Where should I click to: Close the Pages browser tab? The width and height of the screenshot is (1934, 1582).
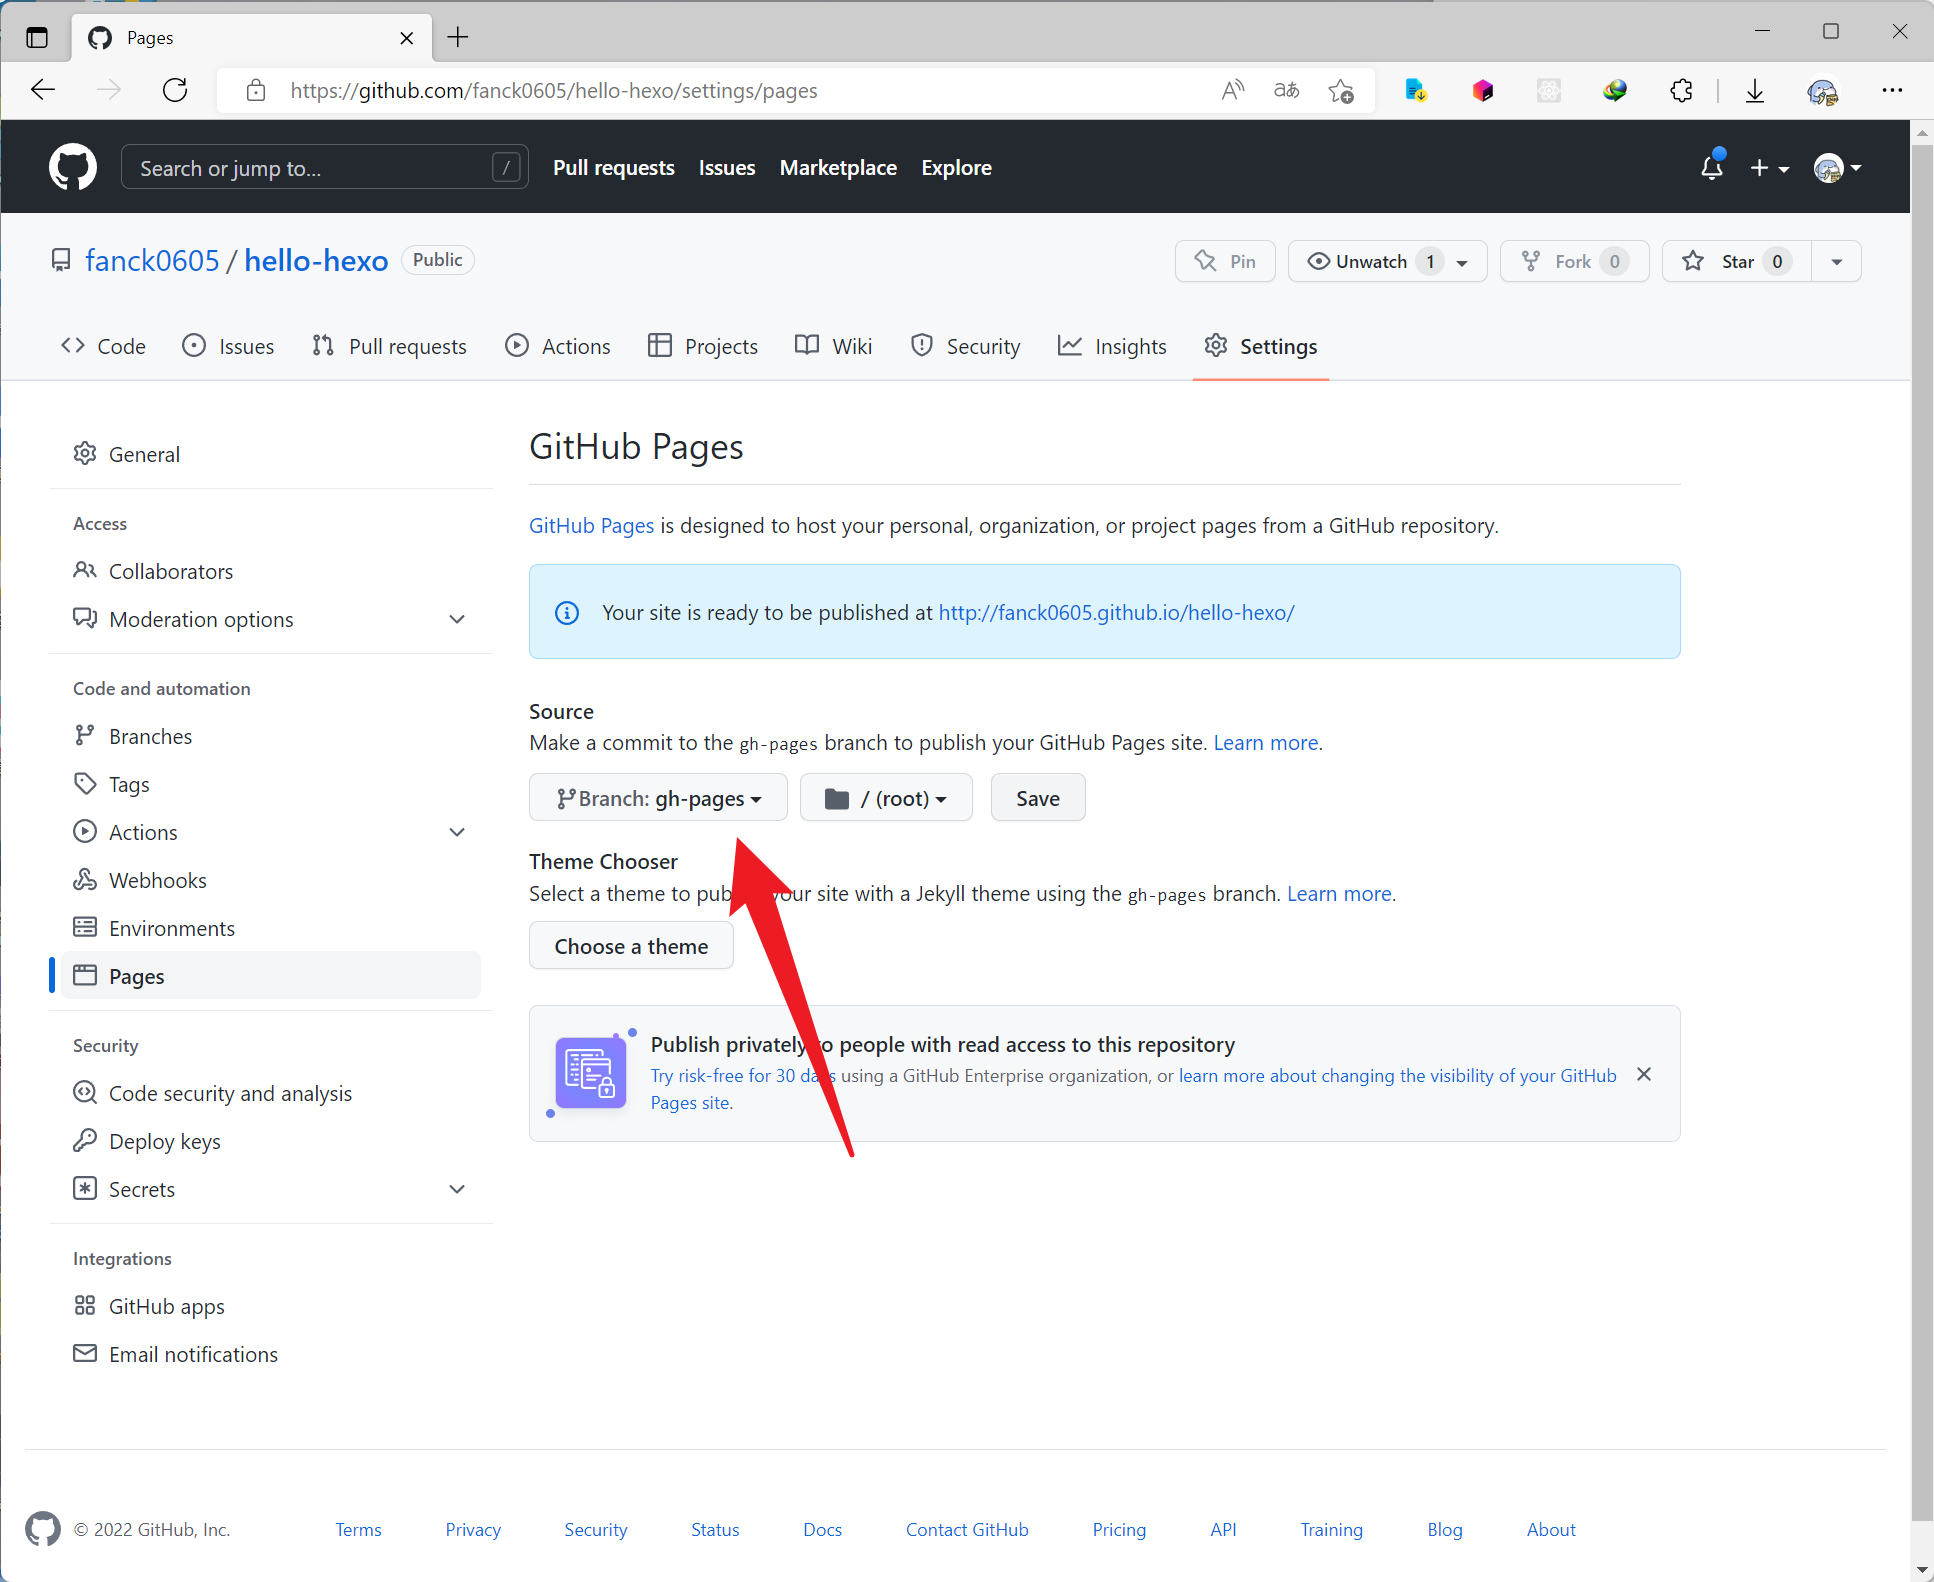click(407, 38)
